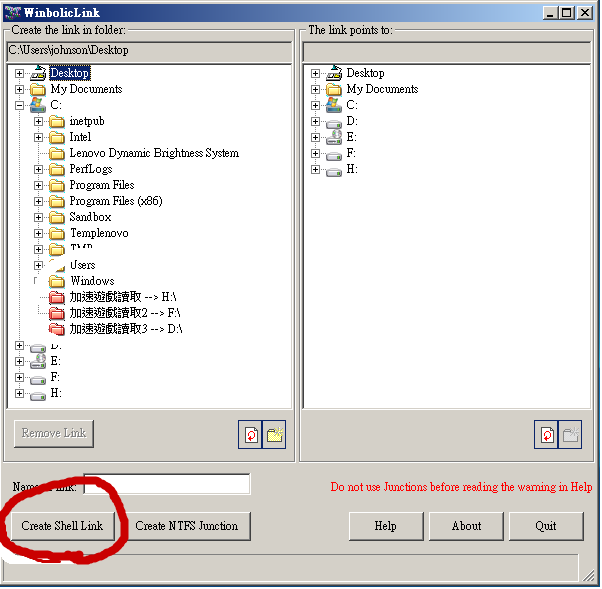Expand the F: drive in left tree

click(x=19, y=377)
